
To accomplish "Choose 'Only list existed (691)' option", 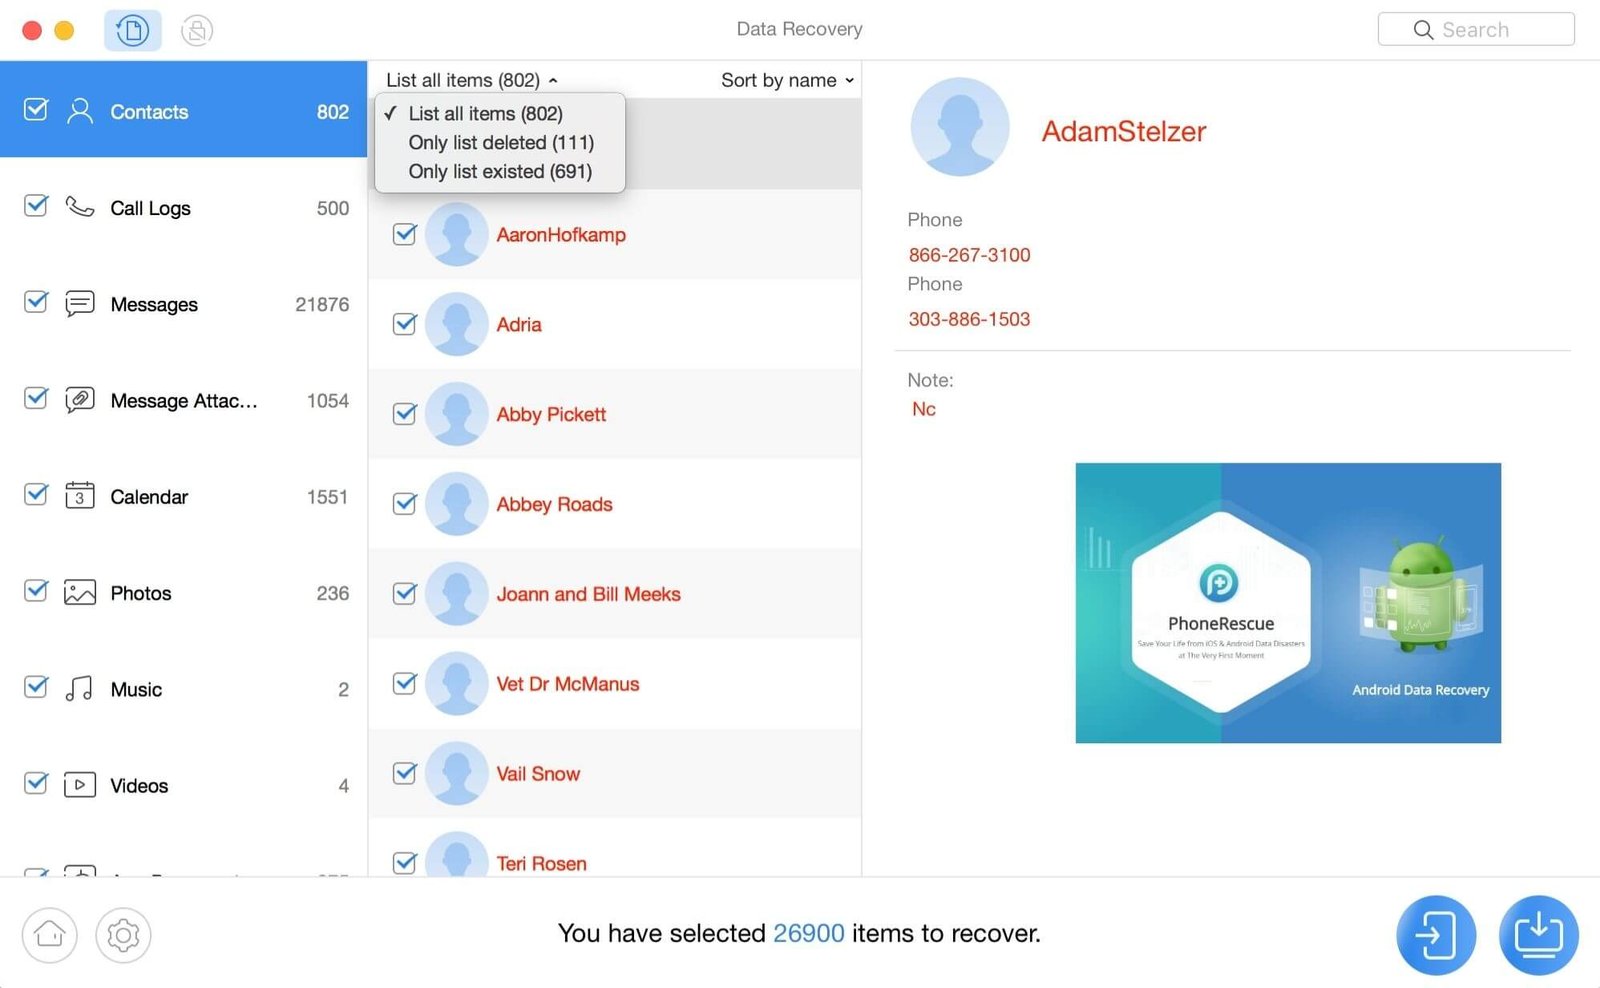I will point(500,171).
